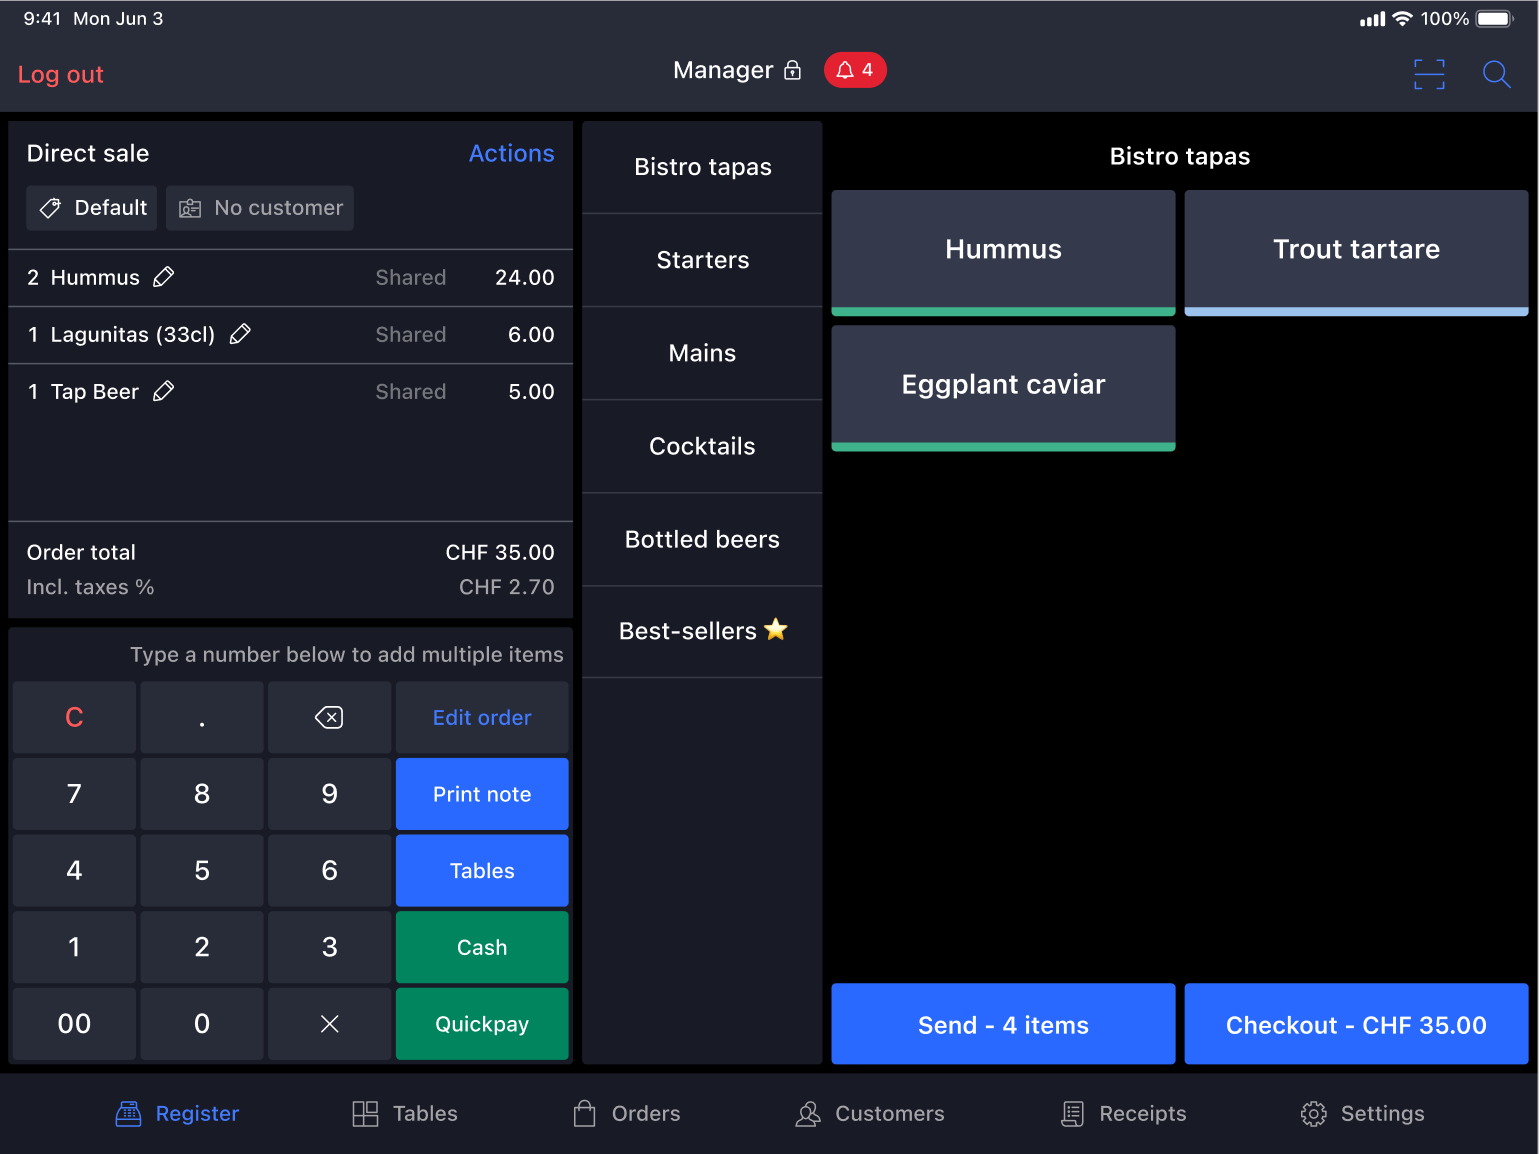Screen dimensions: 1539x1154
Task: Go to Customers via the person icon
Action: [x=807, y=1113]
